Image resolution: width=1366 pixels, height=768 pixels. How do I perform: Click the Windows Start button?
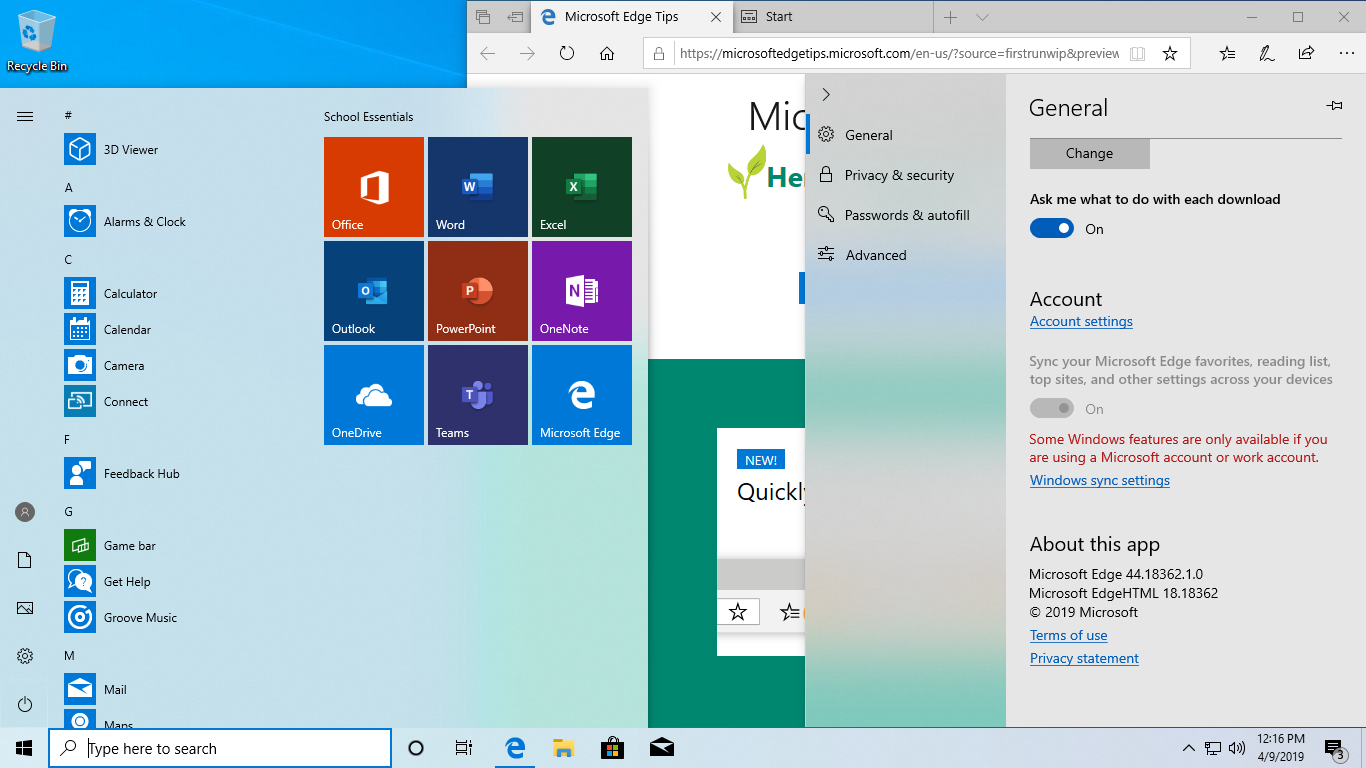pyautogui.click(x=24, y=748)
